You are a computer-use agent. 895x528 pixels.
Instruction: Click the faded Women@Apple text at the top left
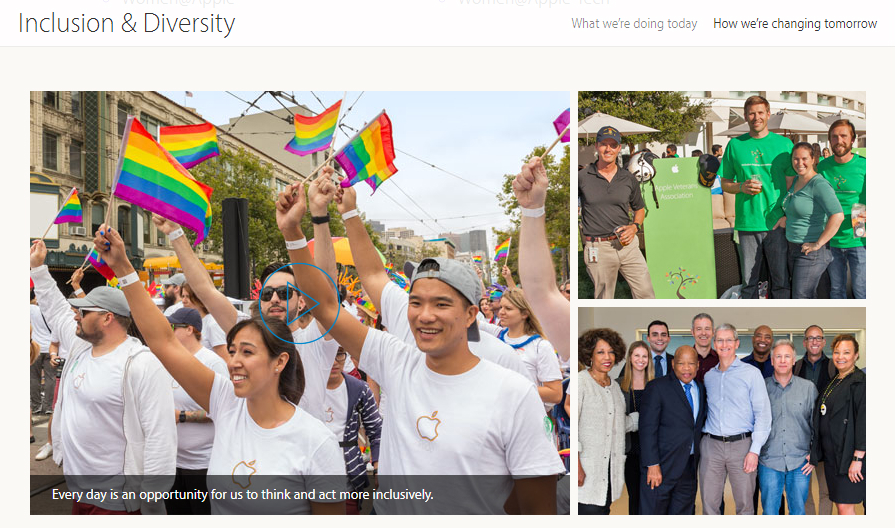[177, 2]
